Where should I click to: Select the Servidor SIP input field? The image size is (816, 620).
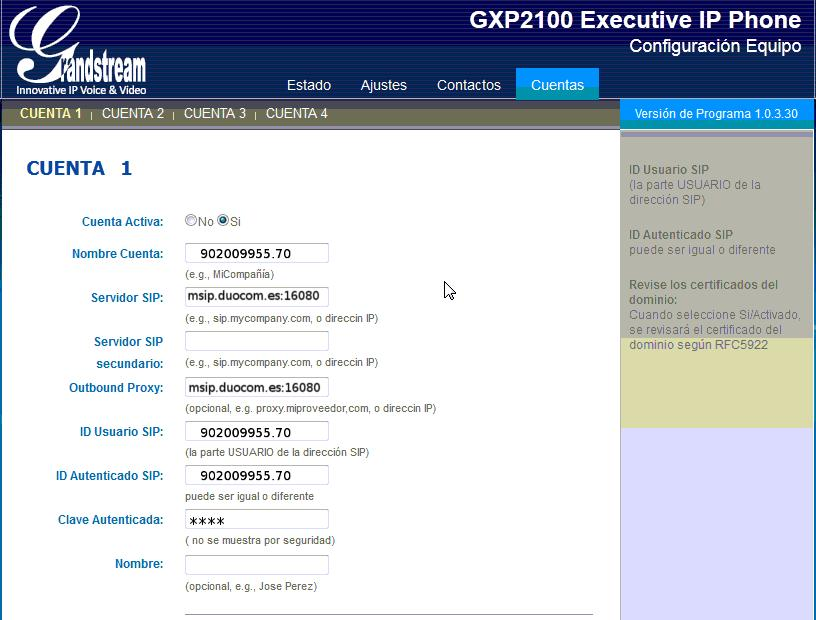(x=256, y=296)
